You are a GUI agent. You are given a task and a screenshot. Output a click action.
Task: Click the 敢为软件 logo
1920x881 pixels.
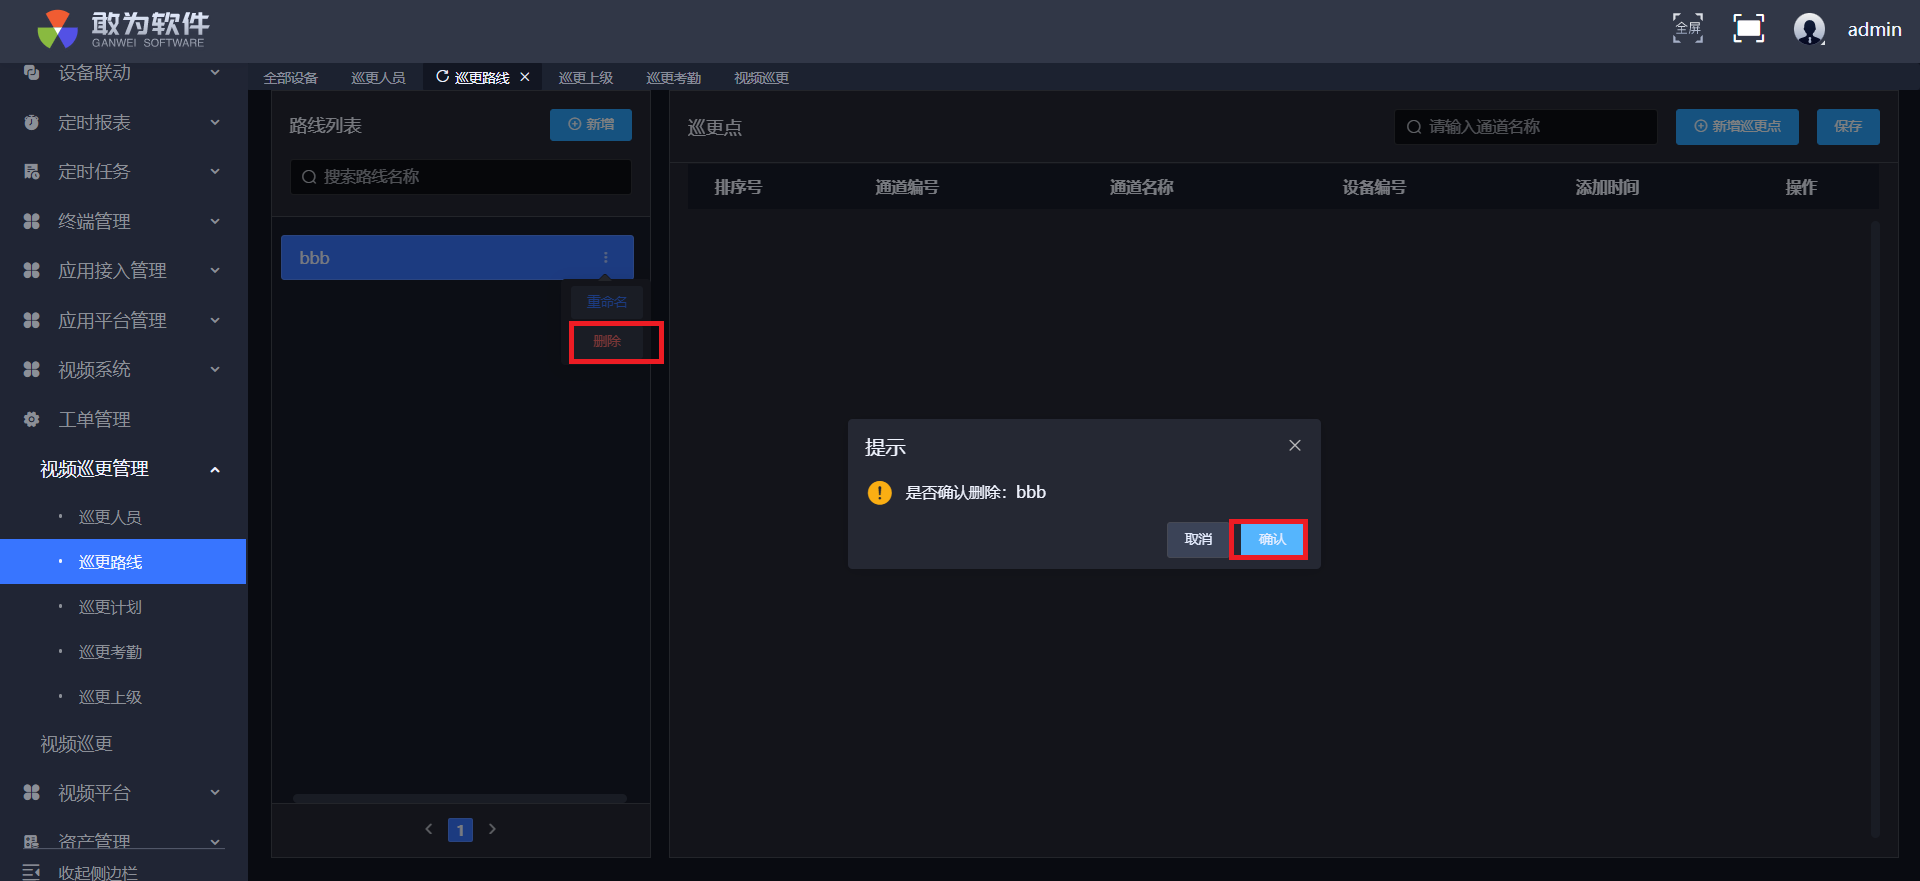coord(123,29)
